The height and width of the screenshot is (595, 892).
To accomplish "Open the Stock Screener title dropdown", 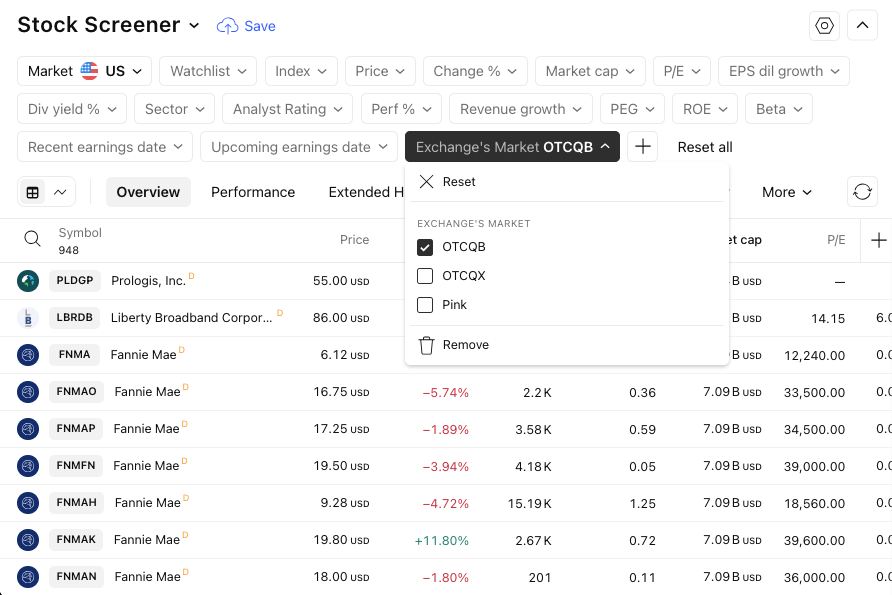I will (x=108, y=25).
